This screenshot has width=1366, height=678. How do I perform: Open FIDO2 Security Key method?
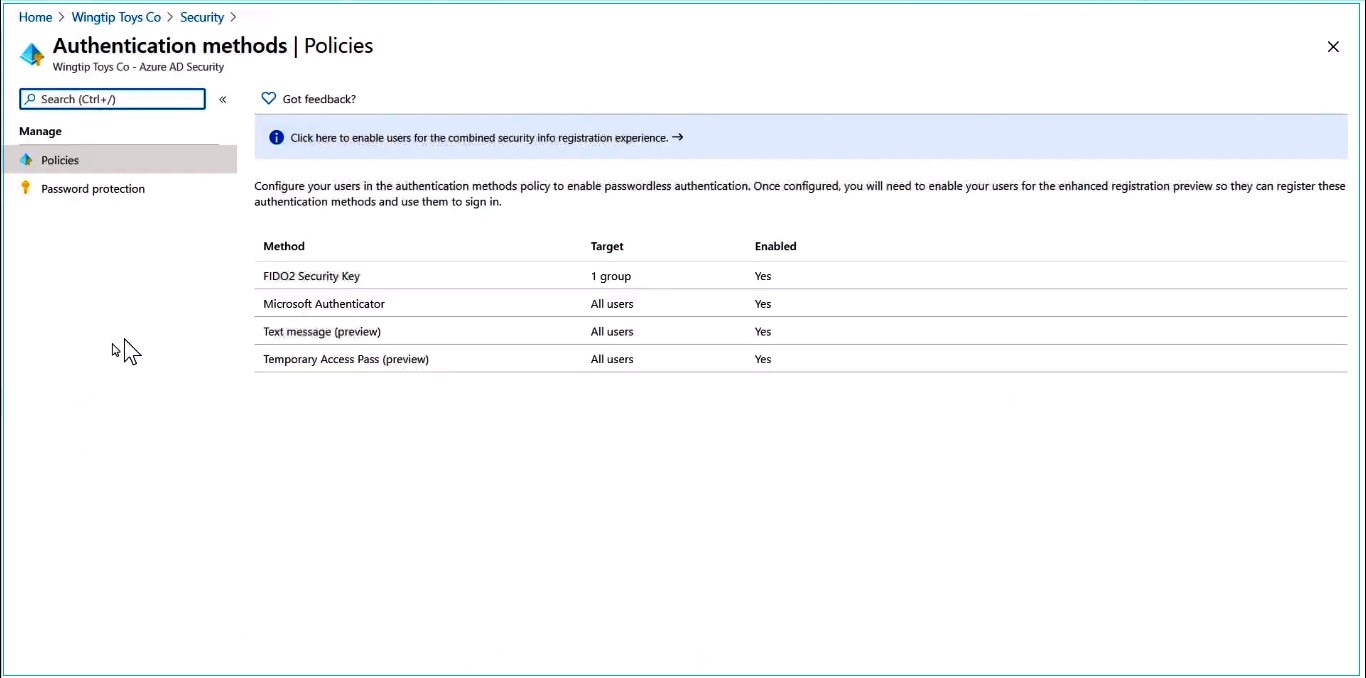[x=311, y=276]
